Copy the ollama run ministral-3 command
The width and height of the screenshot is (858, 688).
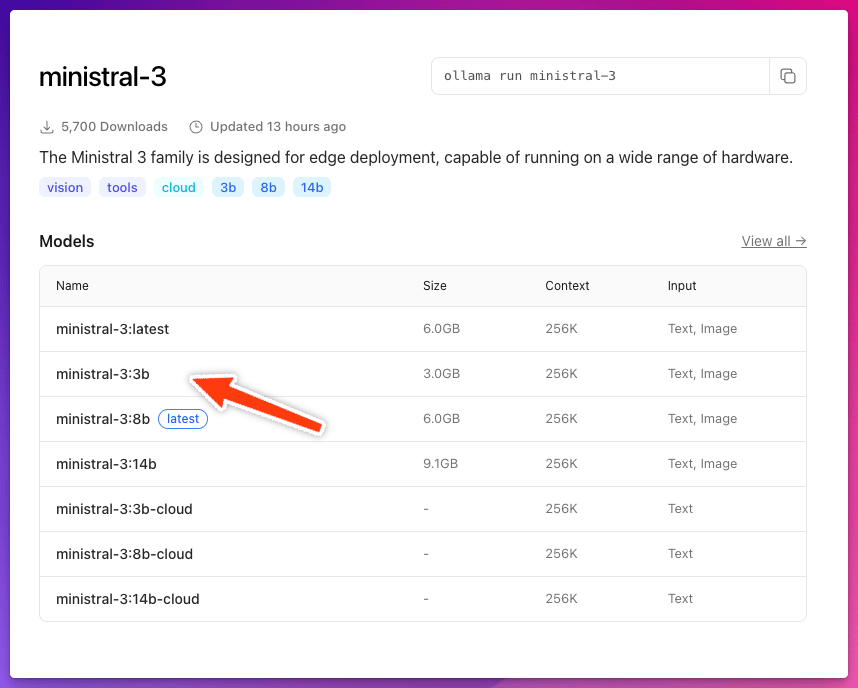coord(787,76)
